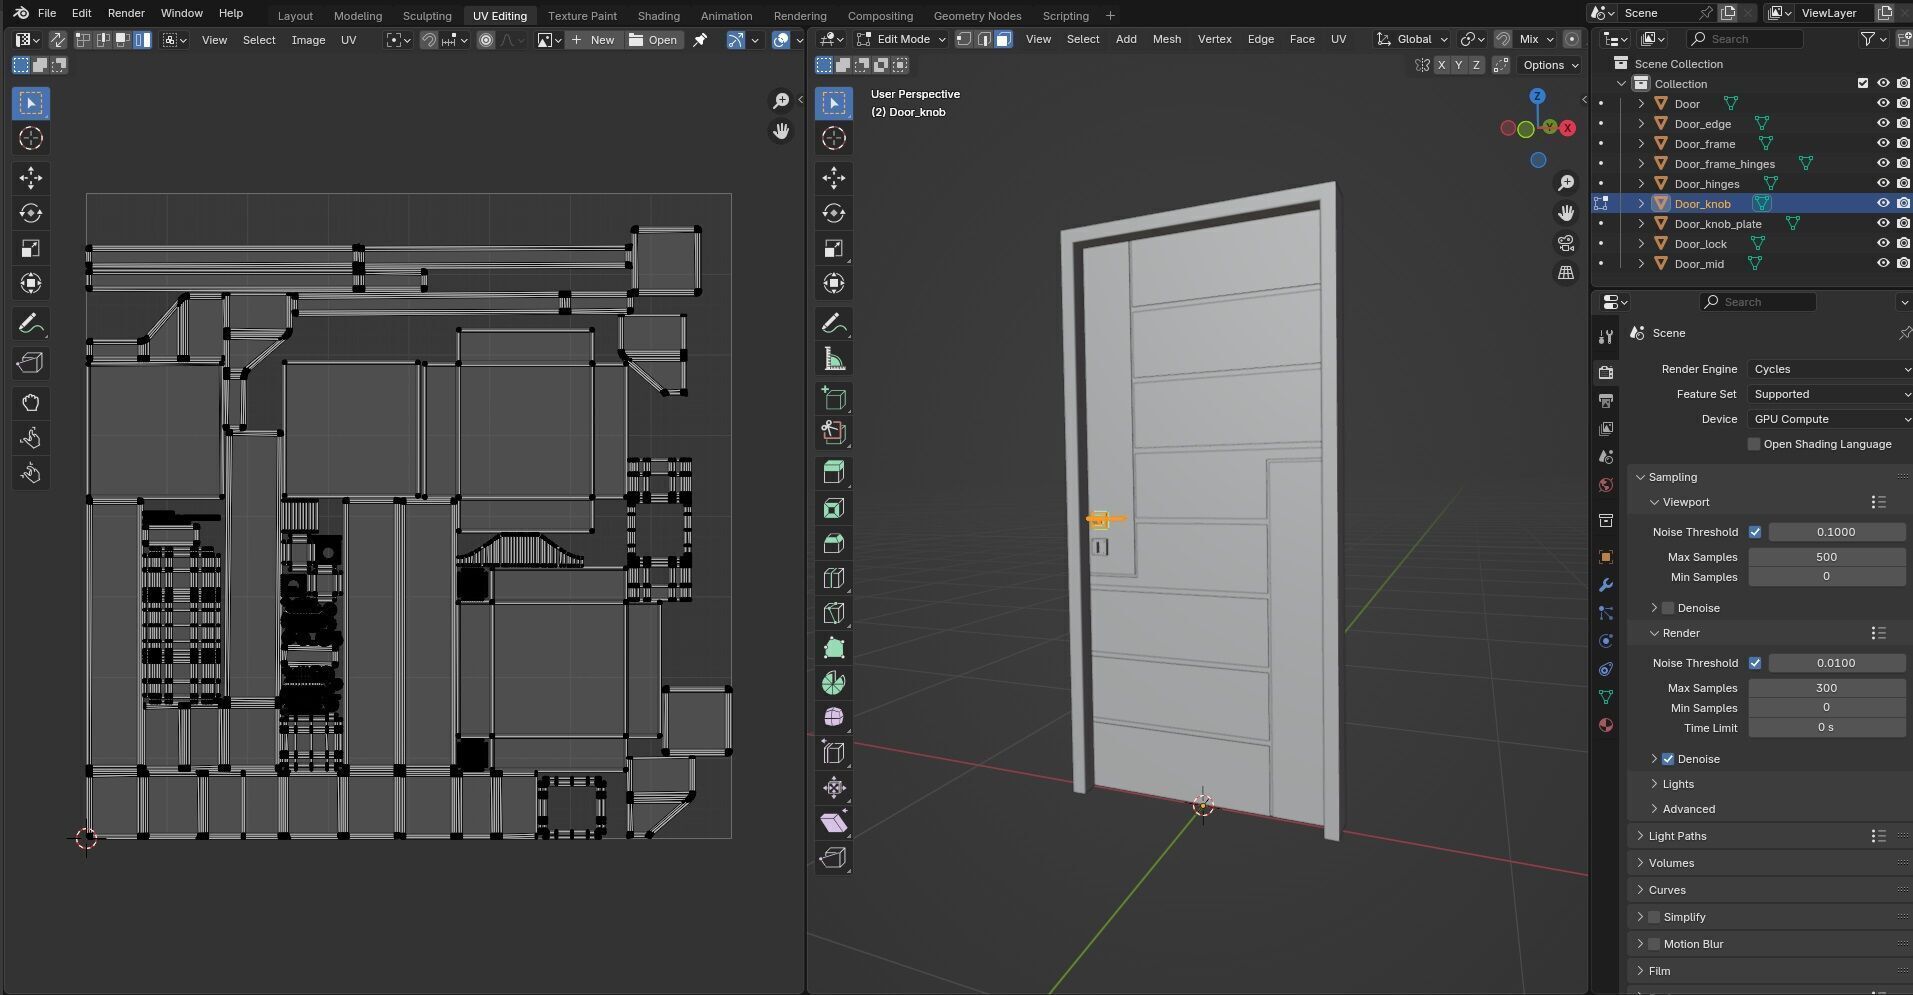The width and height of the screenshot is (1913, 995).
Task: Enable Open Shading Language checkbox
Action: (1753, 444)
